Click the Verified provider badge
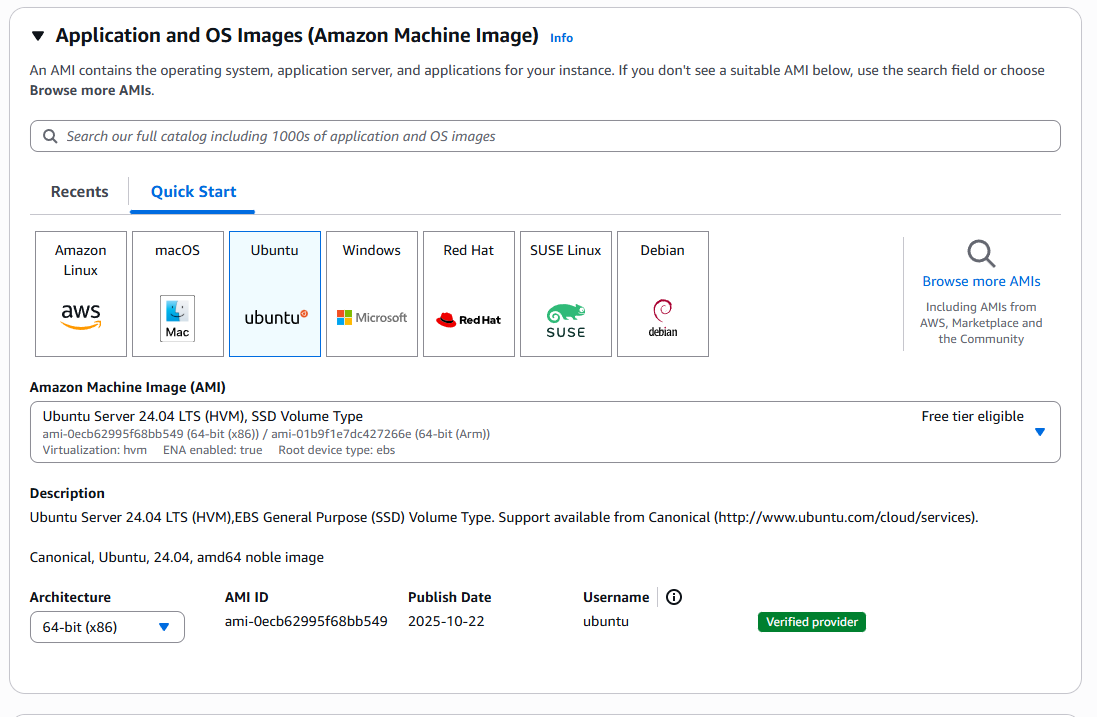 [812, 622]
